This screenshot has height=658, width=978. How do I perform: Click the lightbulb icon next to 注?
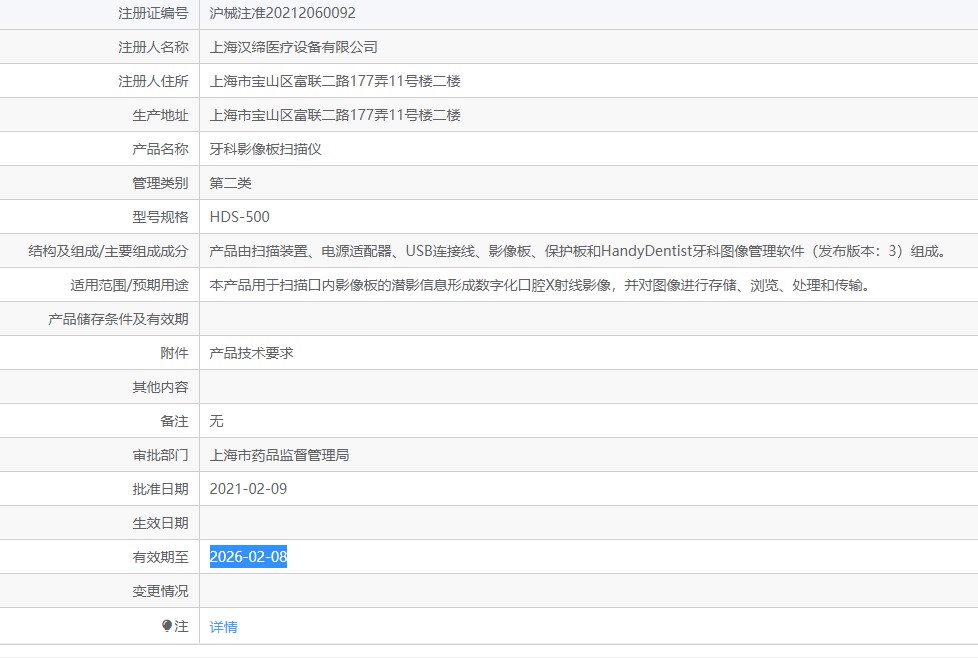pyautogui.click(x=167, y=626)
